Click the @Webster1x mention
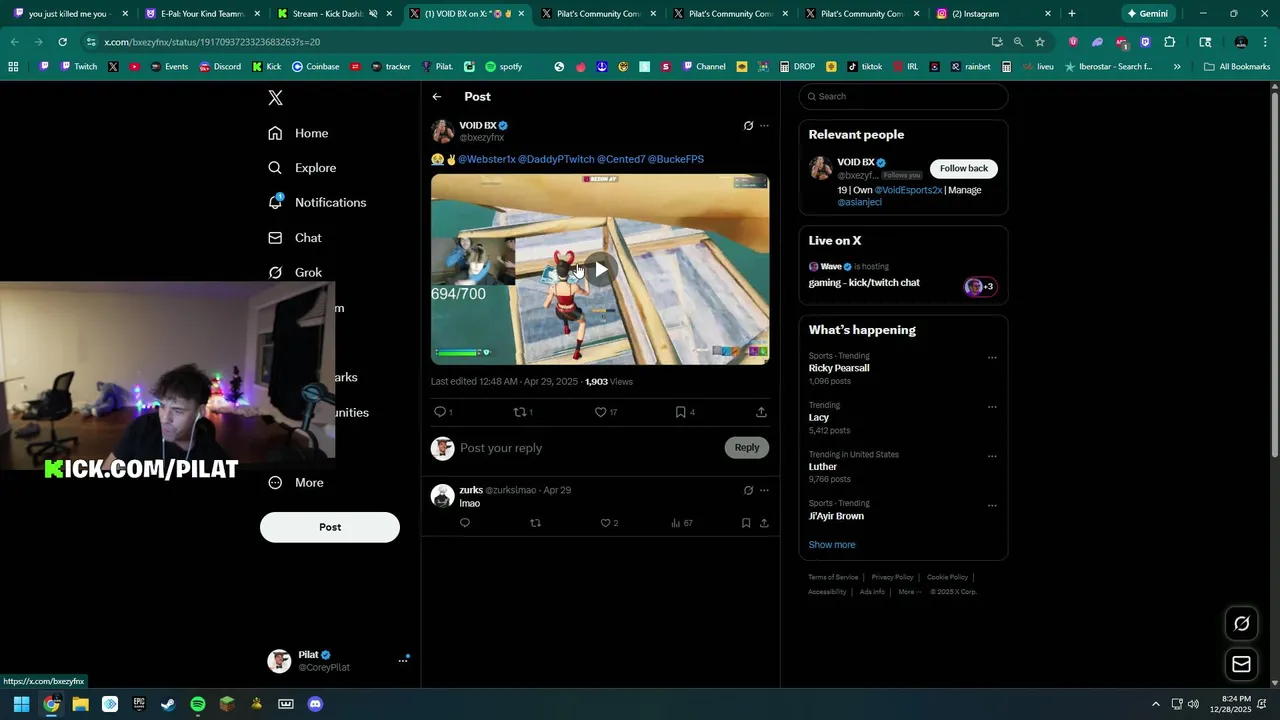Viewport: 1280px width, 720px height. (487, 159)
